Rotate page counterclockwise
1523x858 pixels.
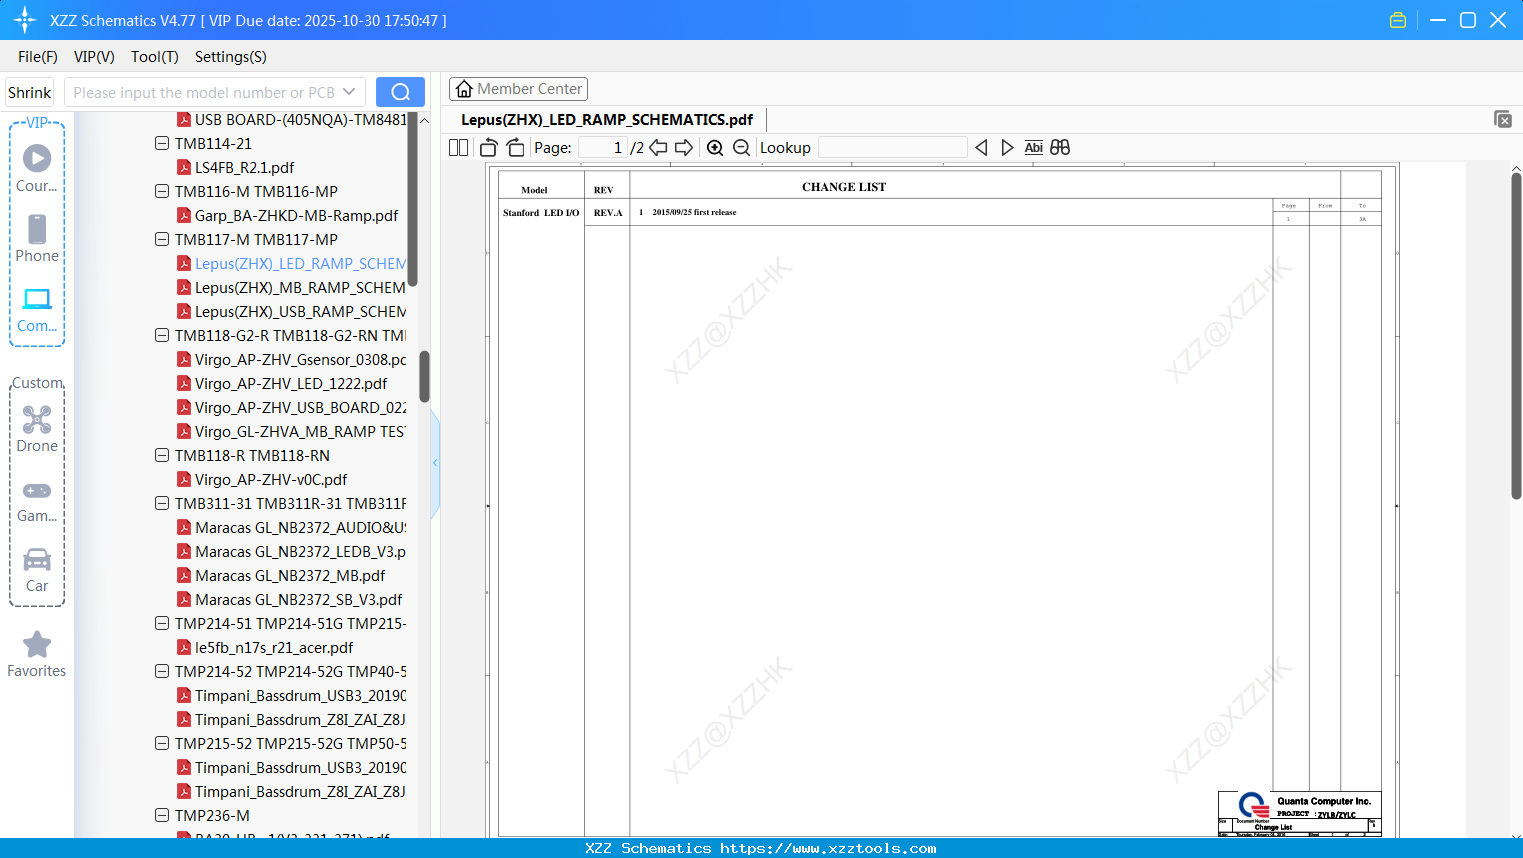tap(489, 147)
